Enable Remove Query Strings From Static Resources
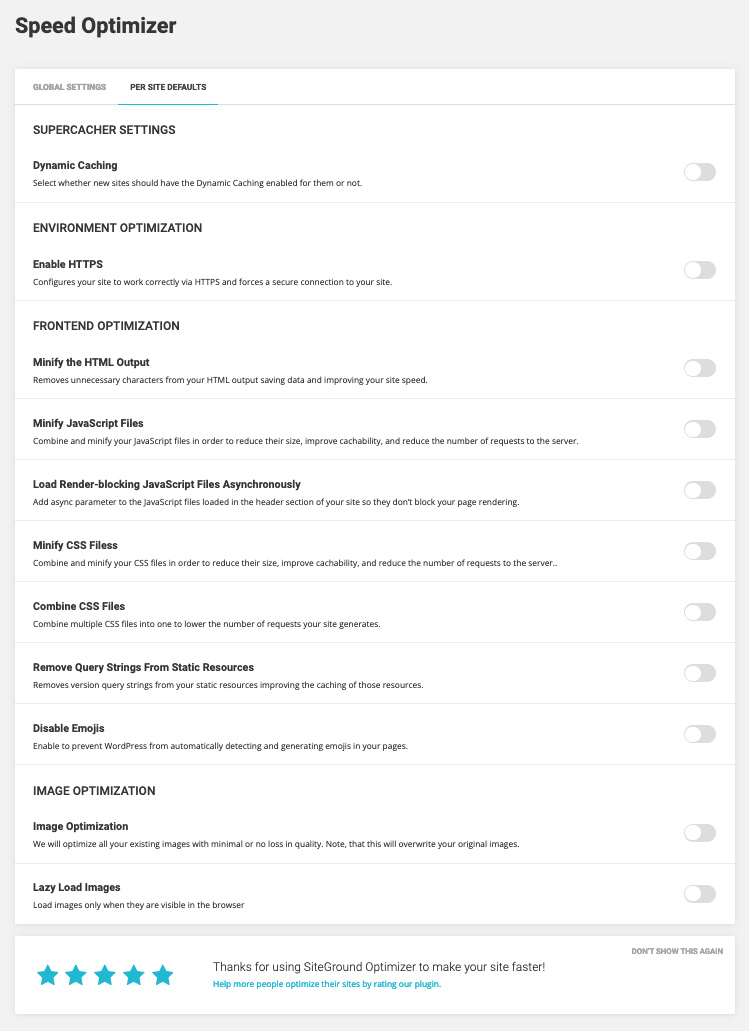The image size is (749, 1031). tap(700, 673)
